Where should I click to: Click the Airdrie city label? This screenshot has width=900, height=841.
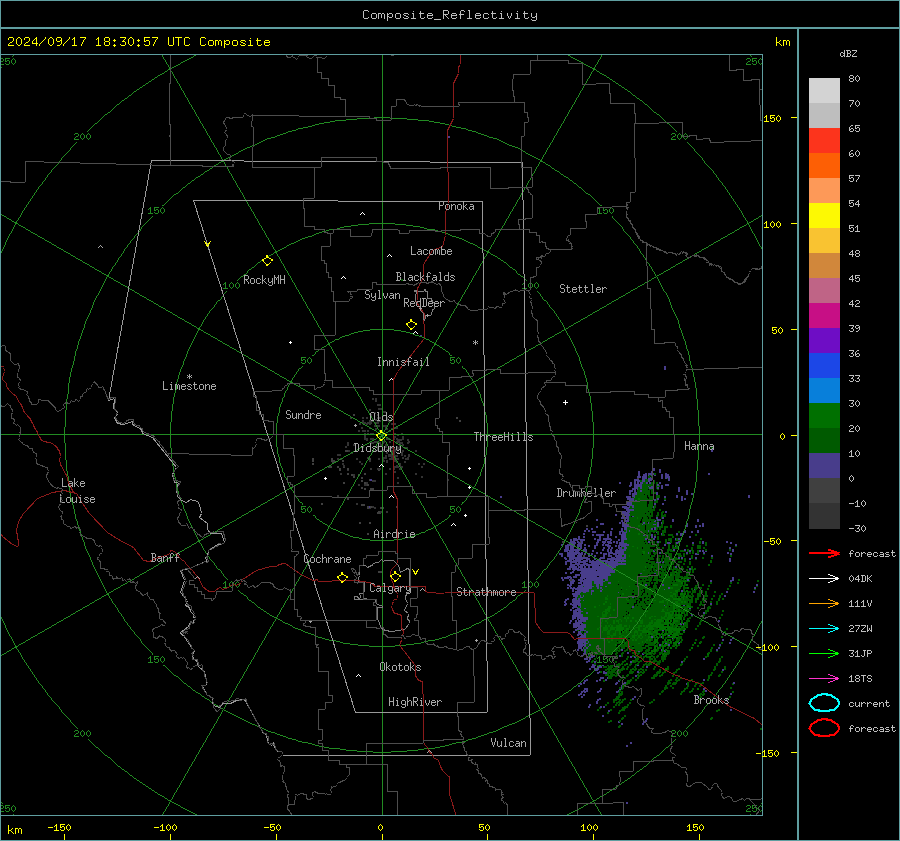click(x=394, y=534)
